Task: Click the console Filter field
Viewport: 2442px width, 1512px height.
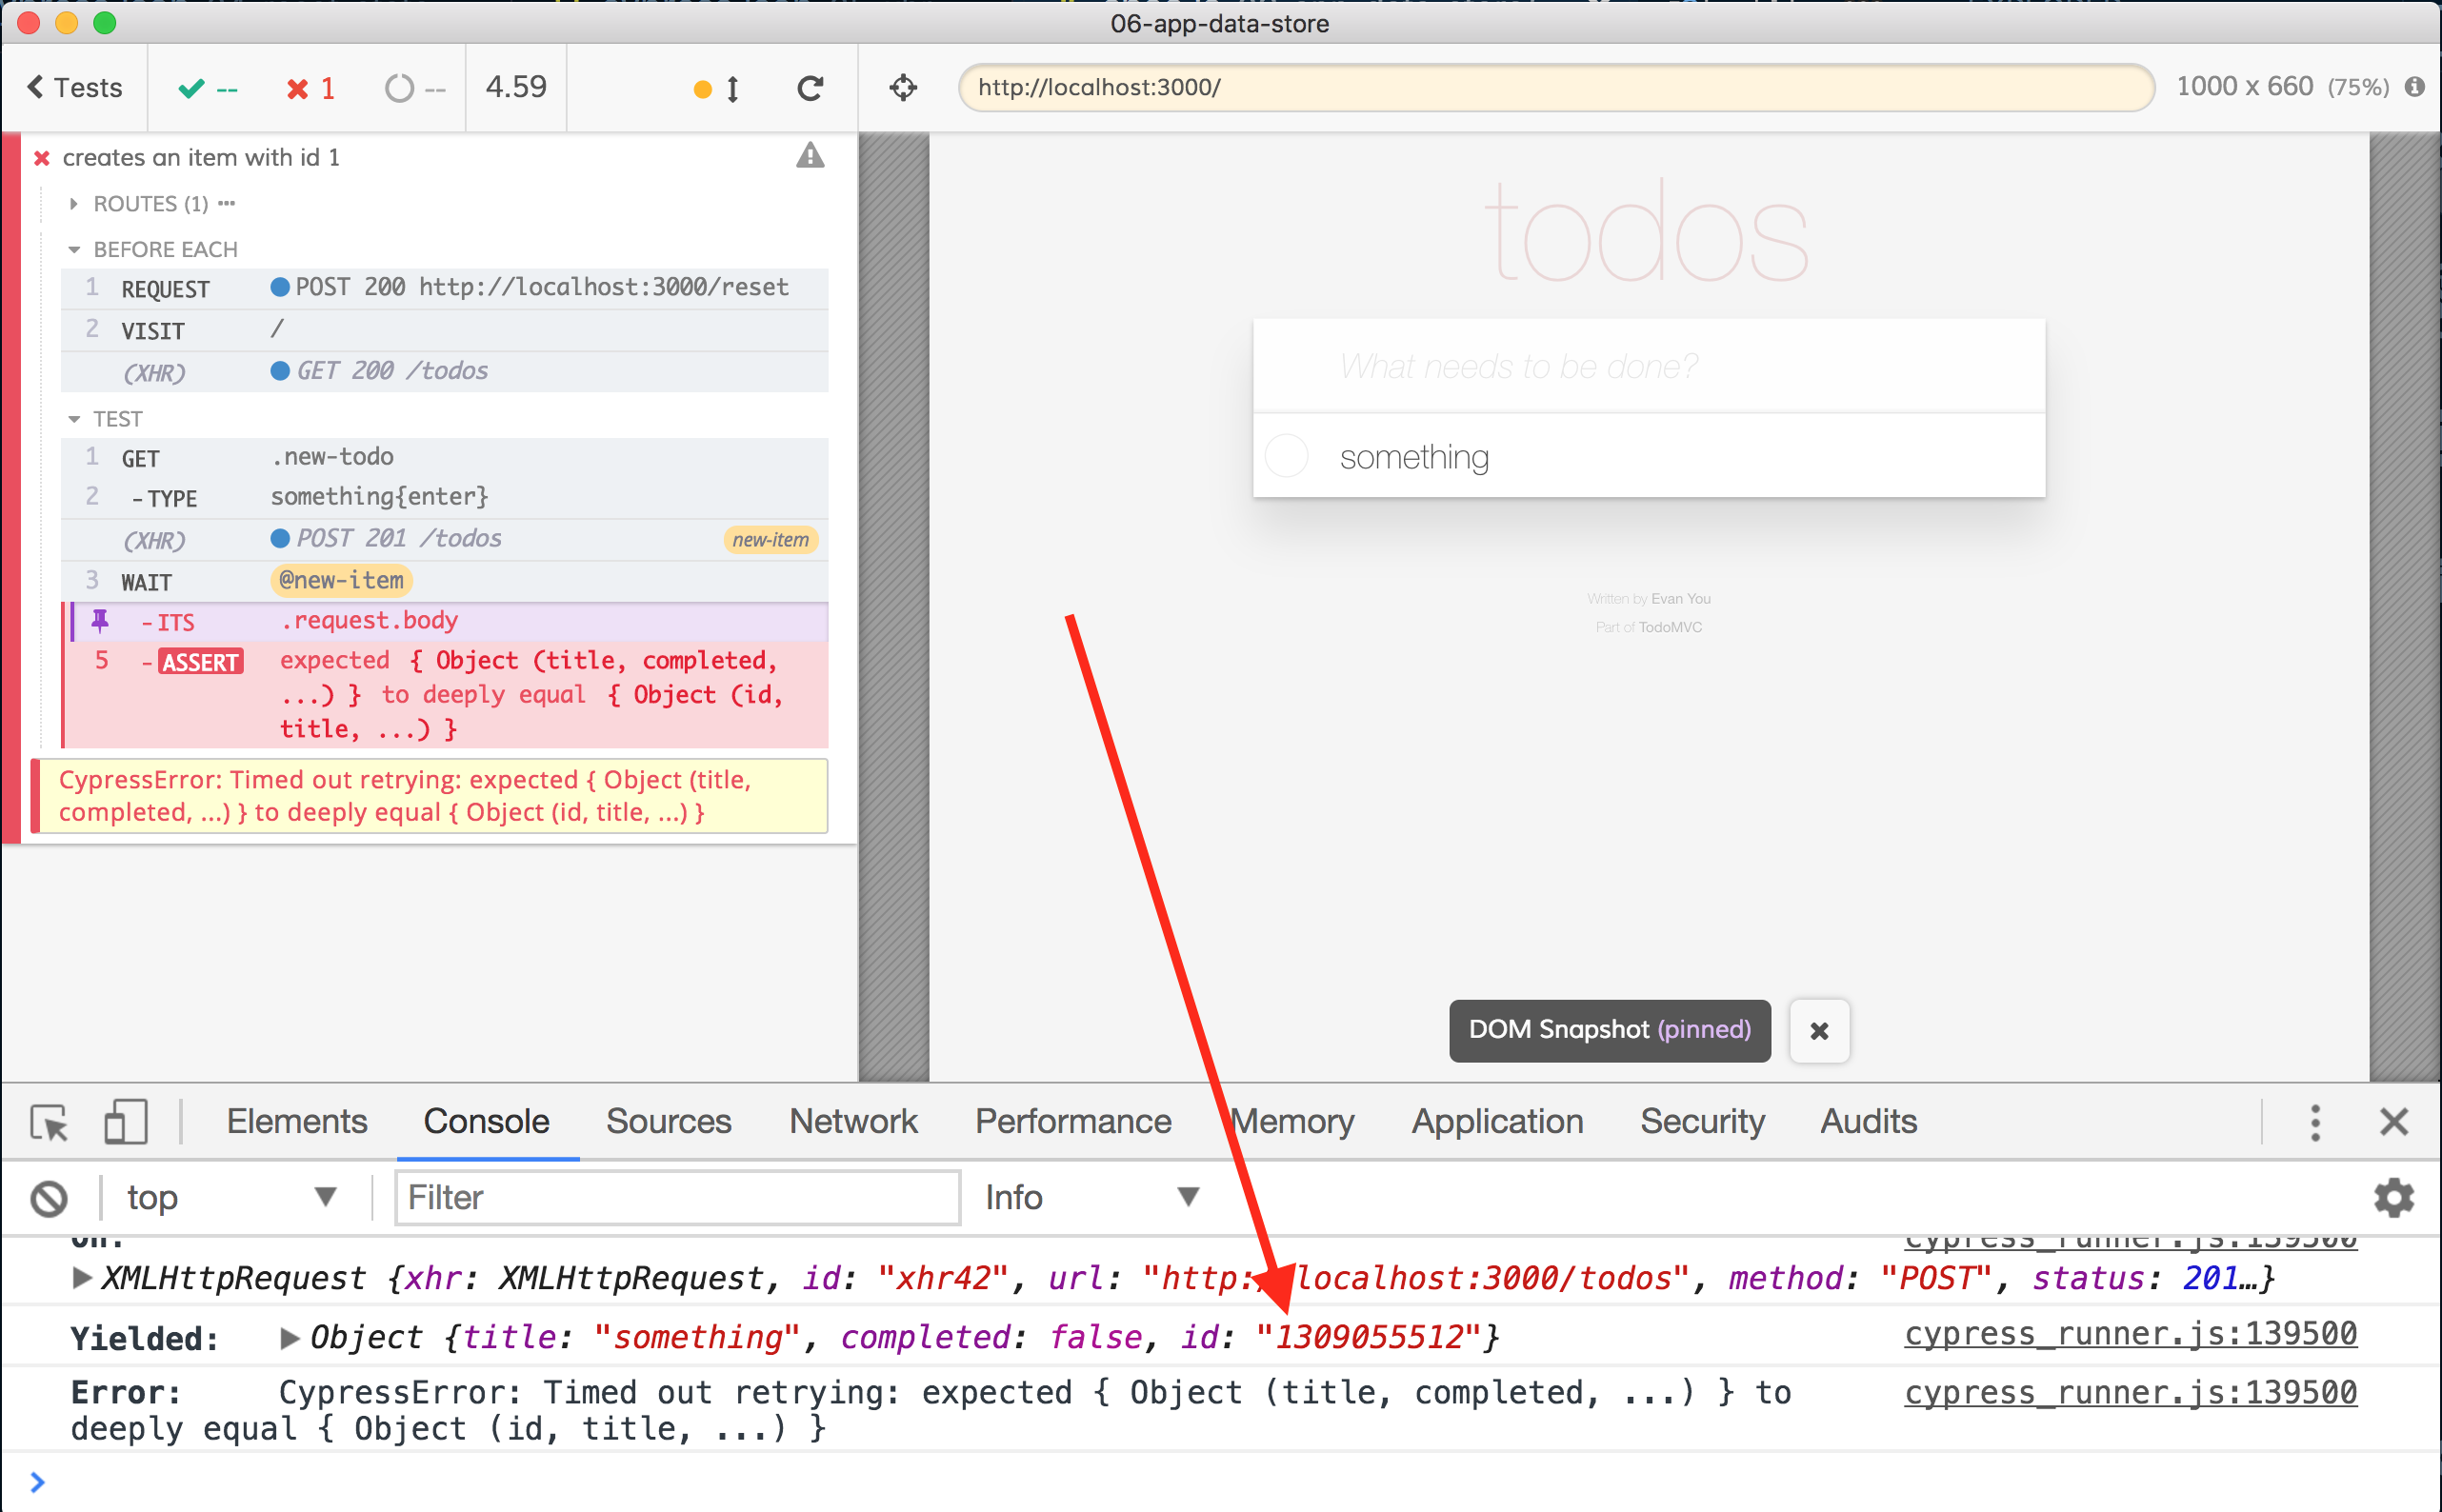Action: pos(678,1198)
